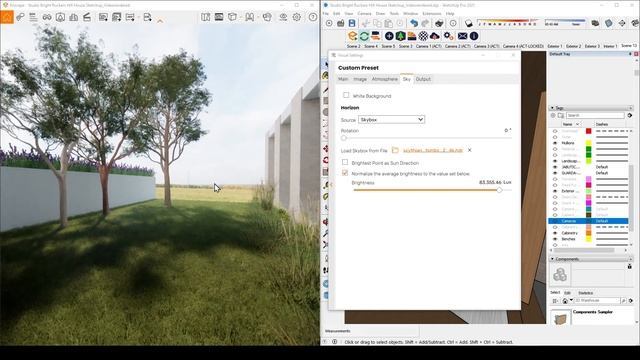This screenshot has width=640, height=360.
Task: Click SketchUp print icon
Action: 439,24
